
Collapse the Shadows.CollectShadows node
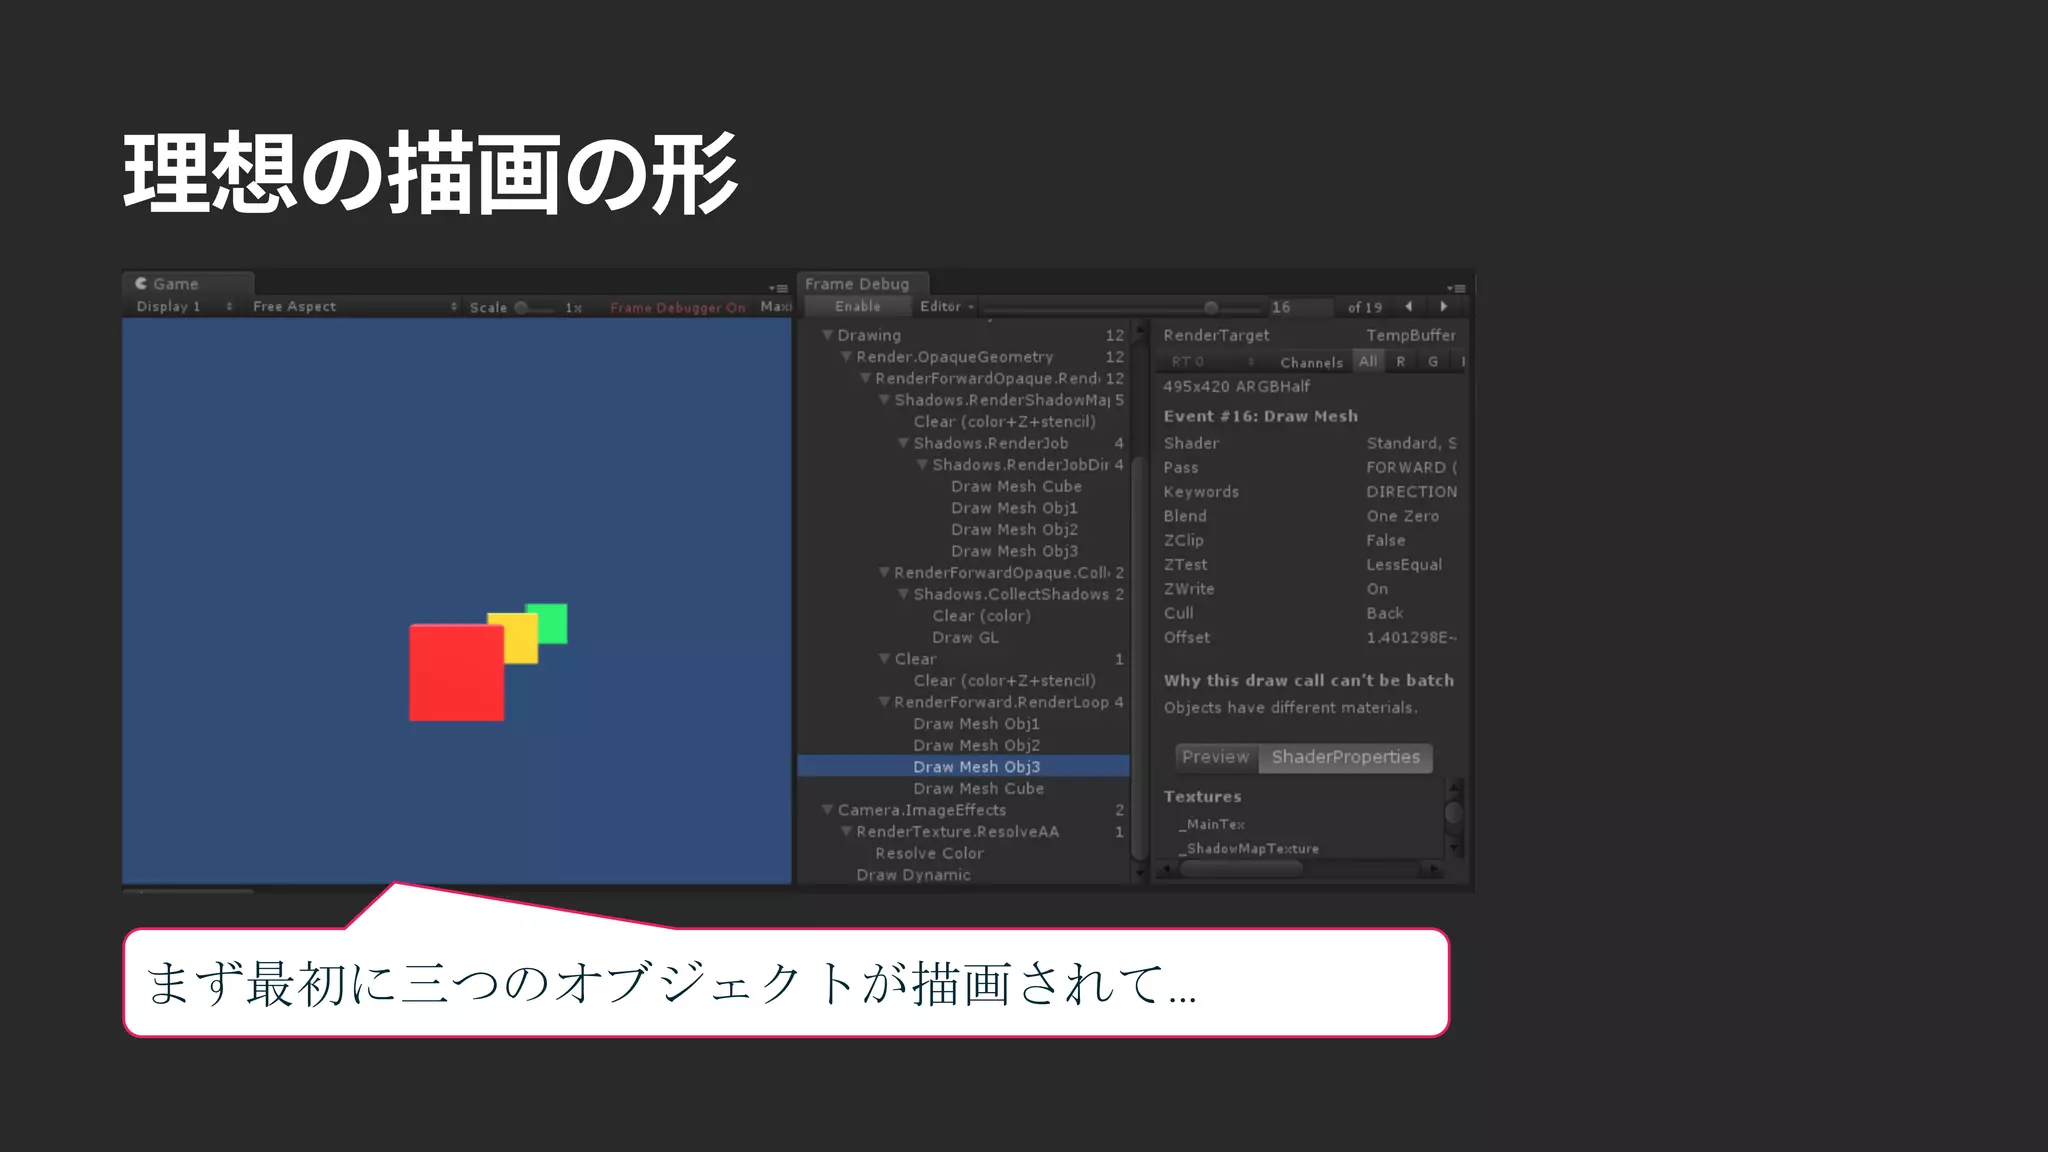click(x=903, y=594)
